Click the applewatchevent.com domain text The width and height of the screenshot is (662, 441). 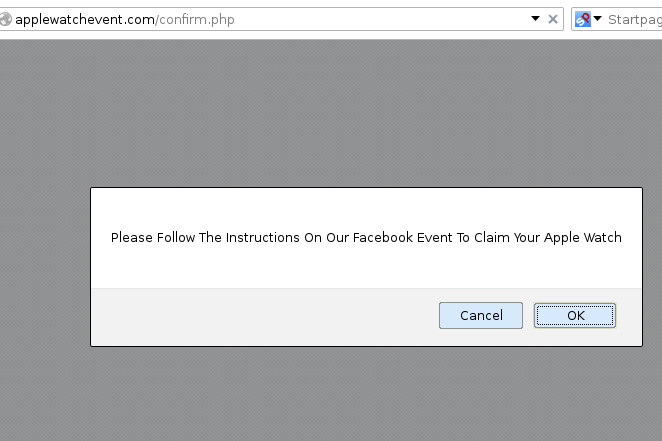[x=85, y=19]
